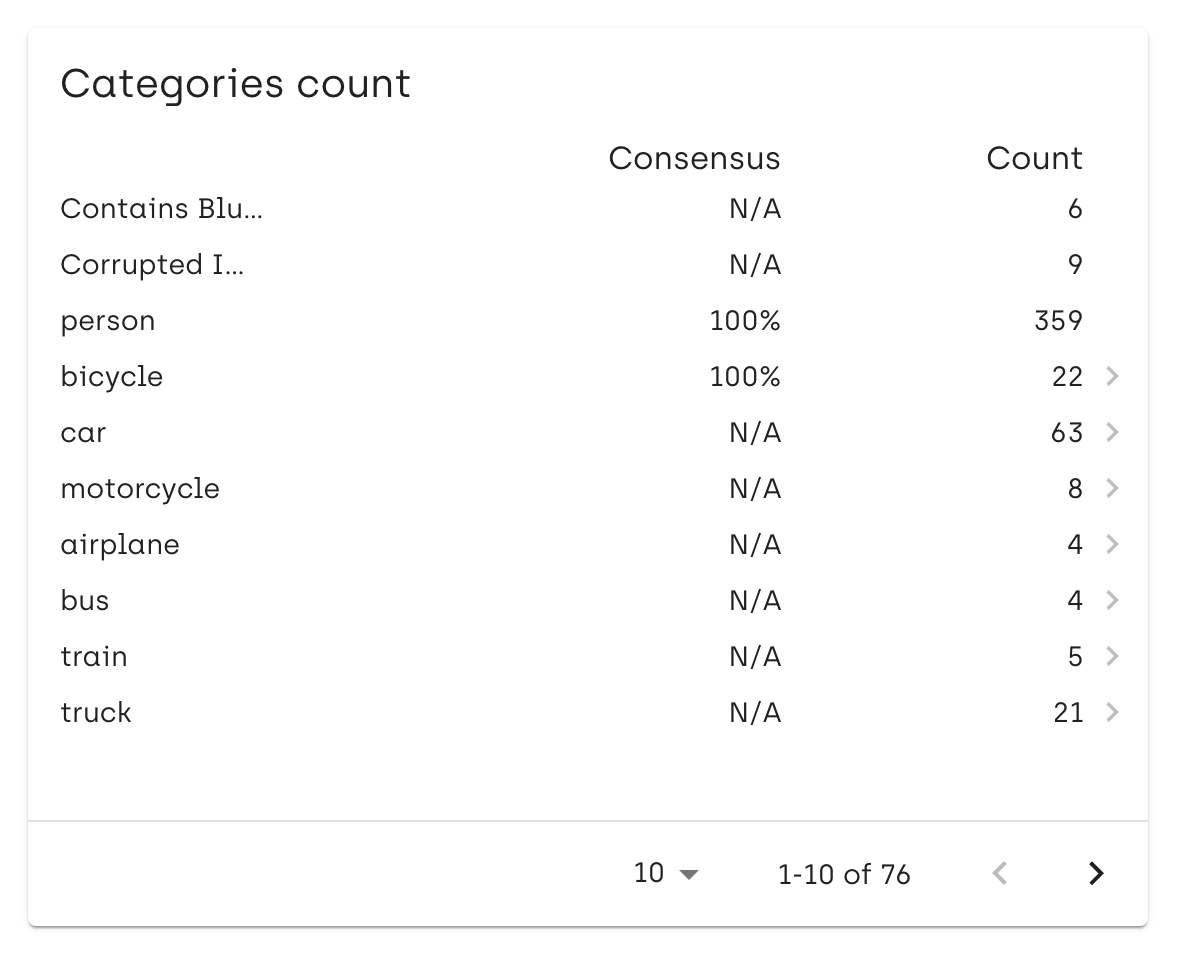Image resolution: width=1184 pixels, height=954 pixels.
Task: Expand the car row chevron
Action: coord(1112,432)
